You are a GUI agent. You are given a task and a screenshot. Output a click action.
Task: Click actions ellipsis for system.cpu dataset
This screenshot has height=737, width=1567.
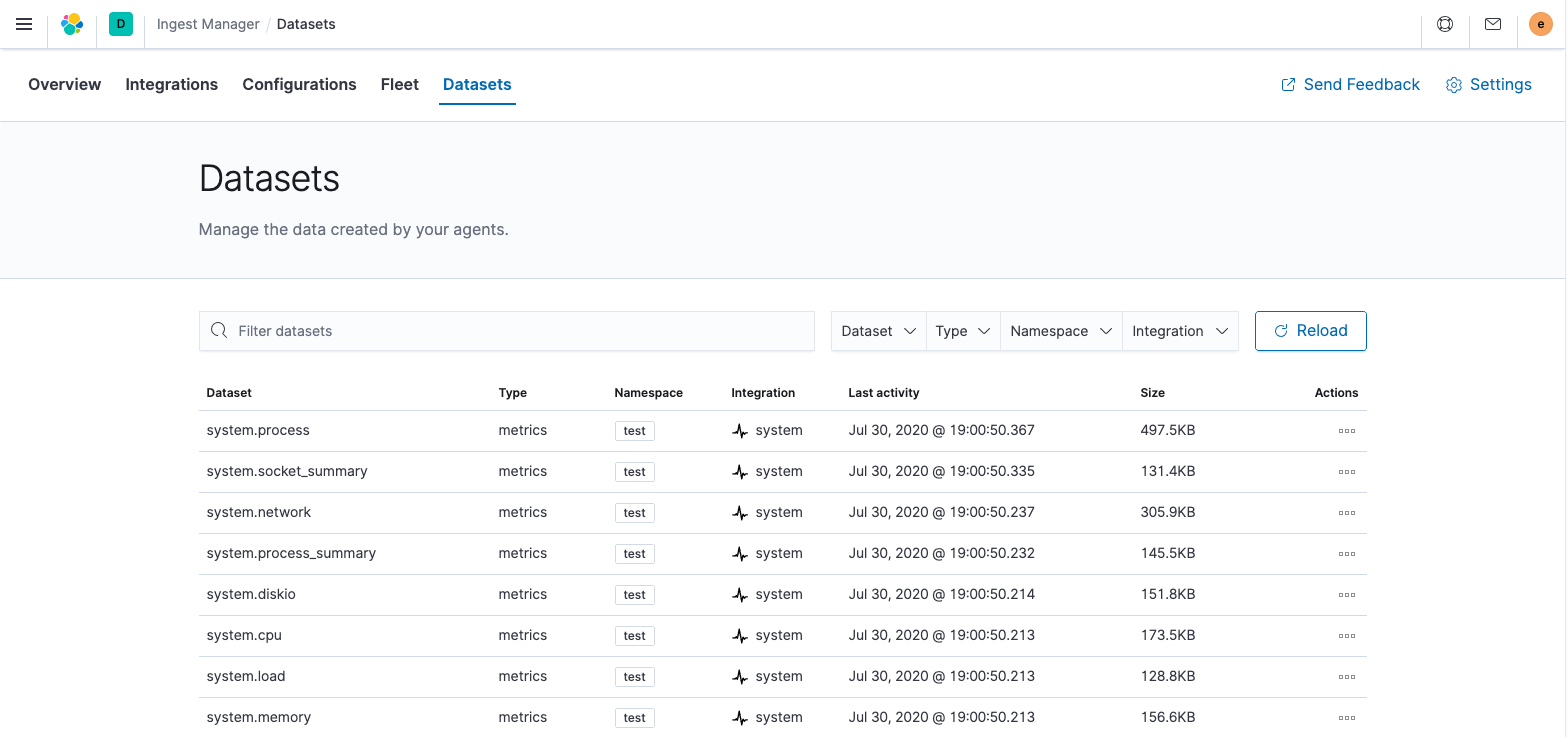(1346, 636)
